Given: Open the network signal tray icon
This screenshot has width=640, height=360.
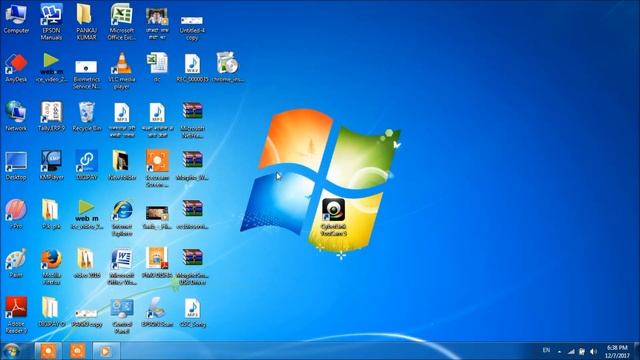Looking at the screenshot, I should point(571,351).
